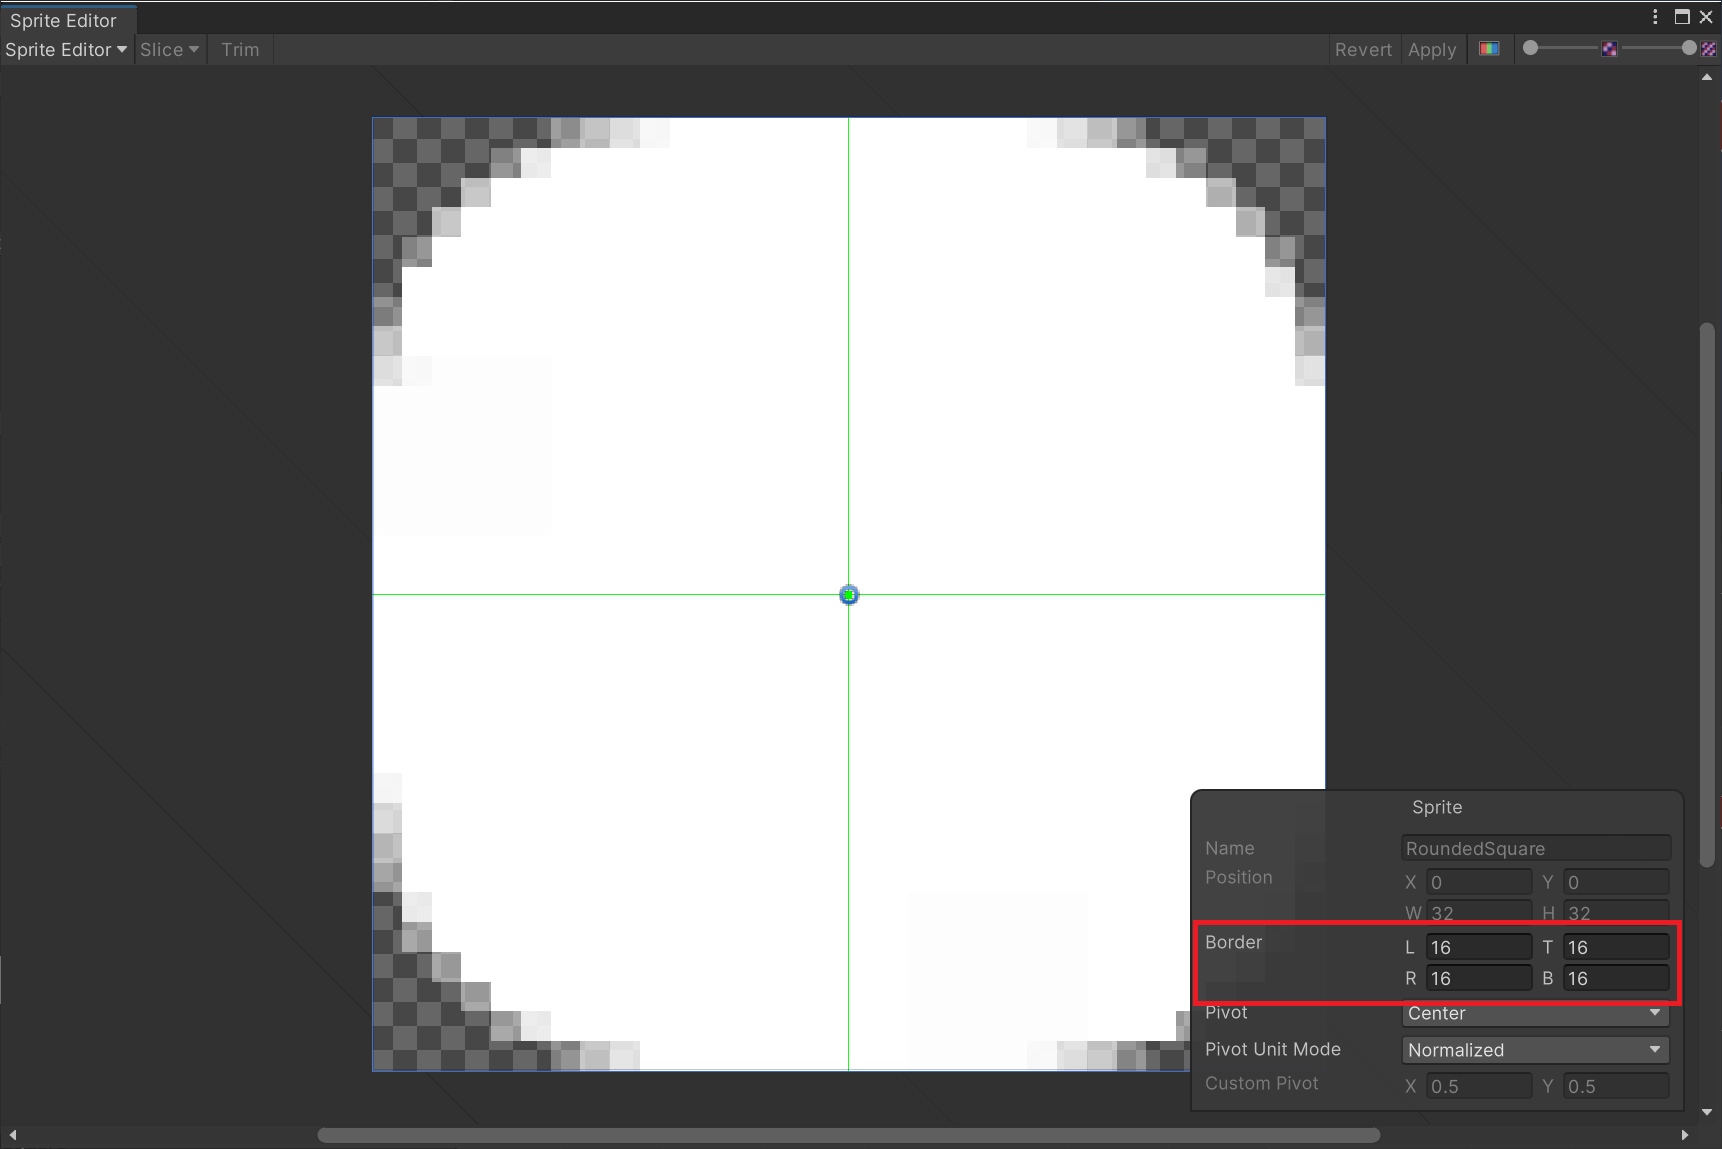This screenshot has height=1149, width=1722.
Task: Open the Sprite Editor mode dropdown
Action: click(x=66, y=49)
